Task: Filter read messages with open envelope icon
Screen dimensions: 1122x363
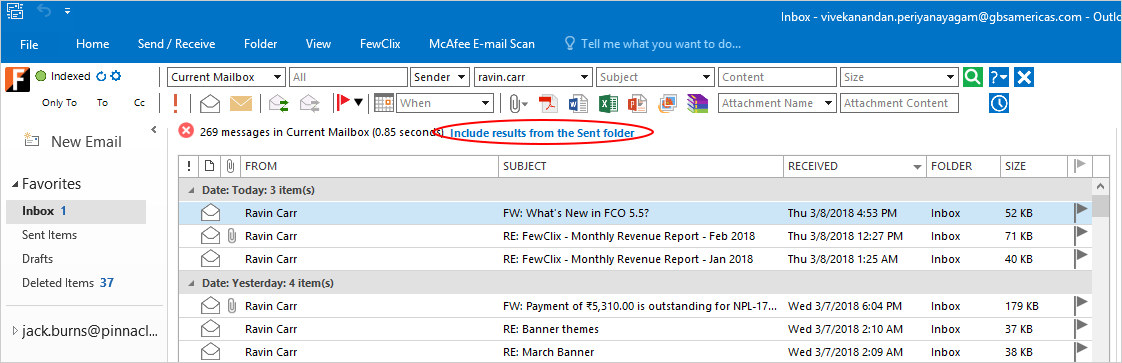Action: coord(210,103)
